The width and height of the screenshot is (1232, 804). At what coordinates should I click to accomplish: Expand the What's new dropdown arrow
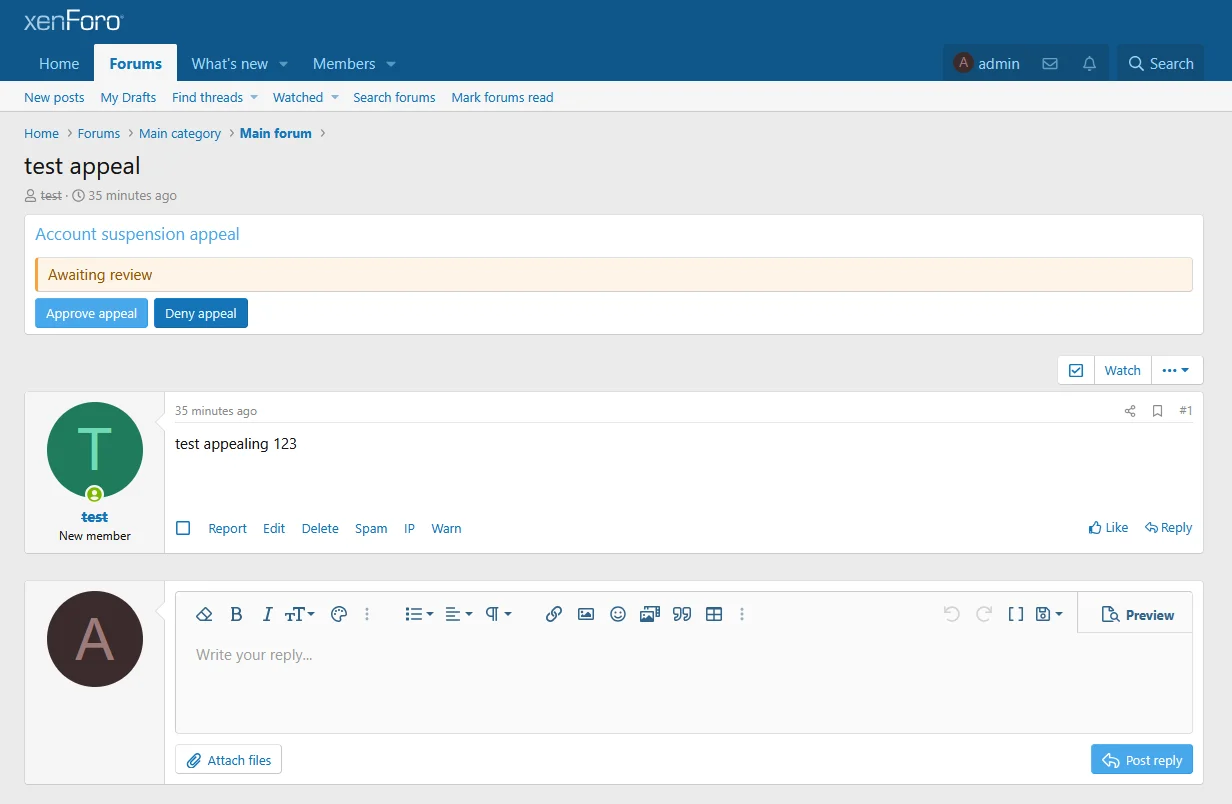coord(284,64)
